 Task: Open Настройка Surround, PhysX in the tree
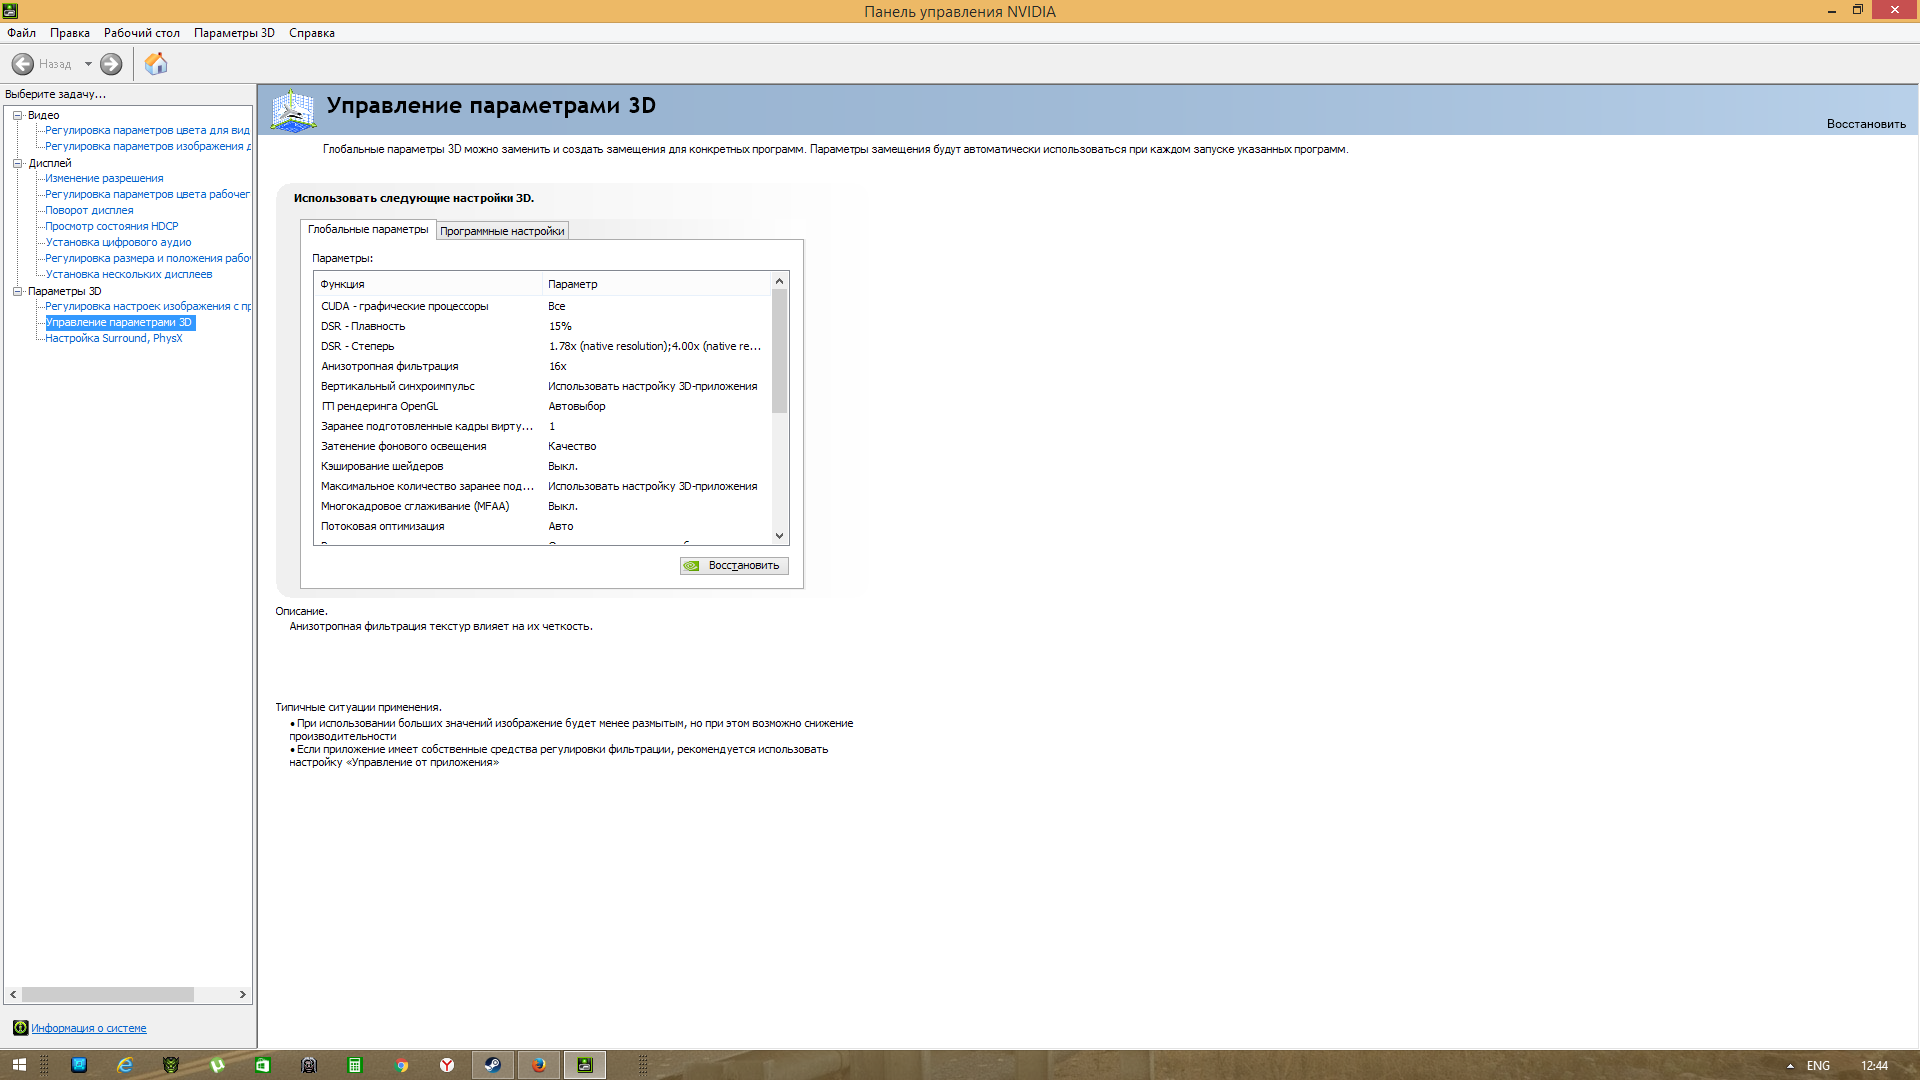coord(113,338)
